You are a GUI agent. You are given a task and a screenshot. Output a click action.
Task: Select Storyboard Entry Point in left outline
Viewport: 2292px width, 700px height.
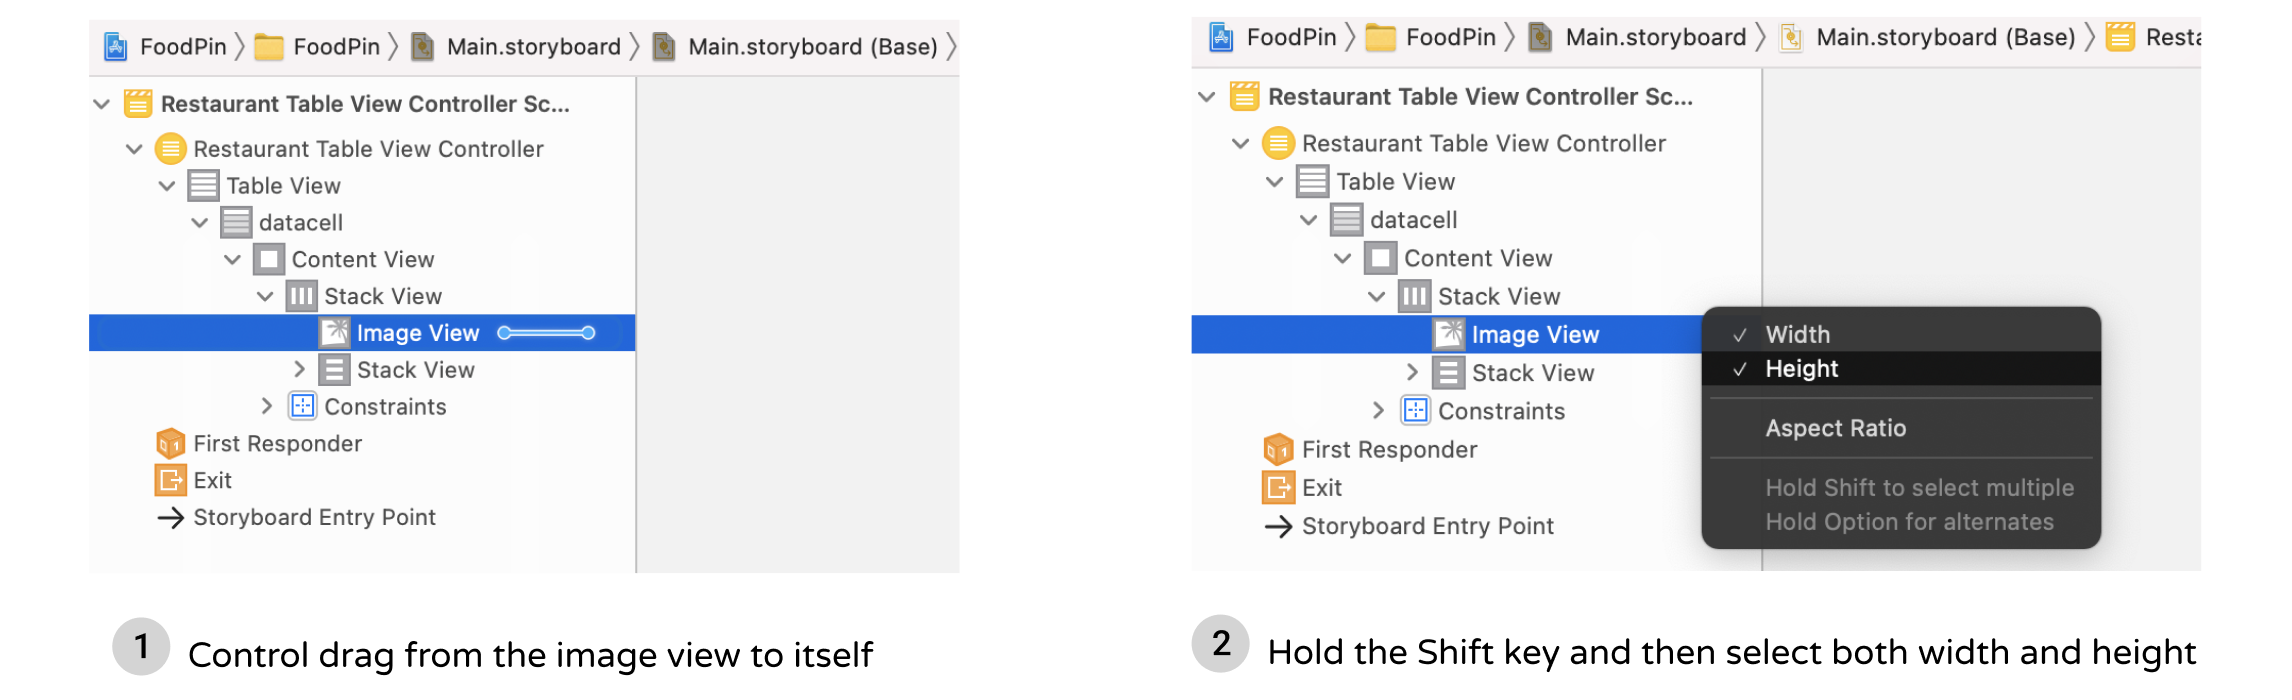[314, 518]
